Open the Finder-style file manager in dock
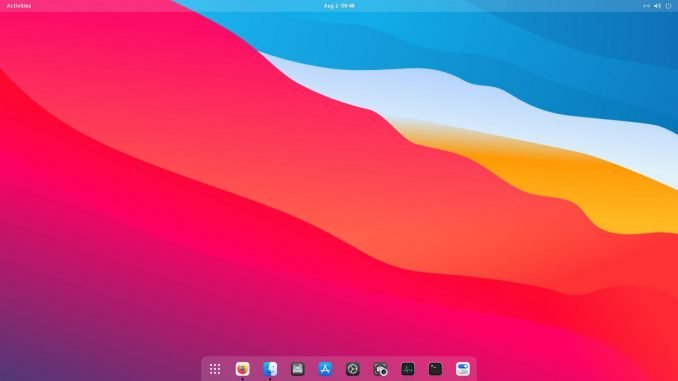 [x=270, y=369]
